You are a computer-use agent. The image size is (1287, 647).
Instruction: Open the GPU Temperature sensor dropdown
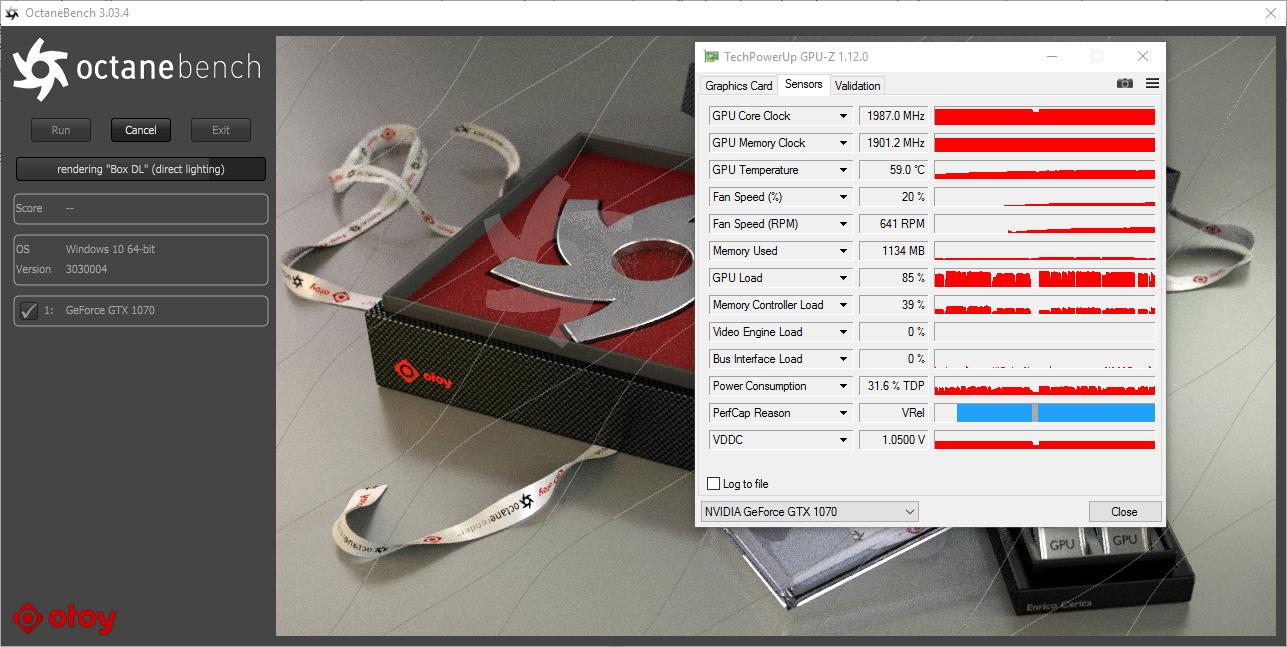[843, 170]
